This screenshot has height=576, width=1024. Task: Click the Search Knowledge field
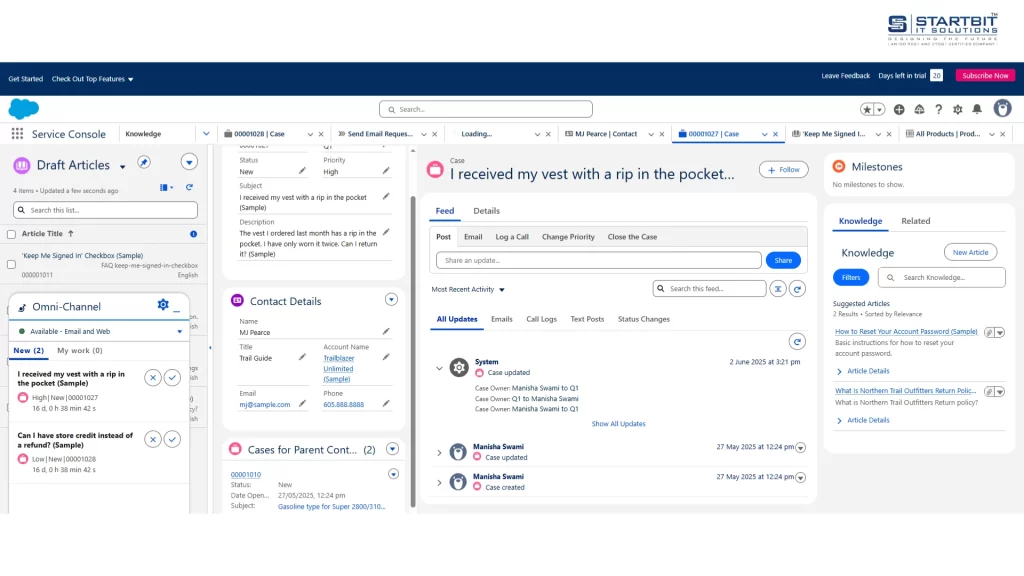(x=942, y=278)
